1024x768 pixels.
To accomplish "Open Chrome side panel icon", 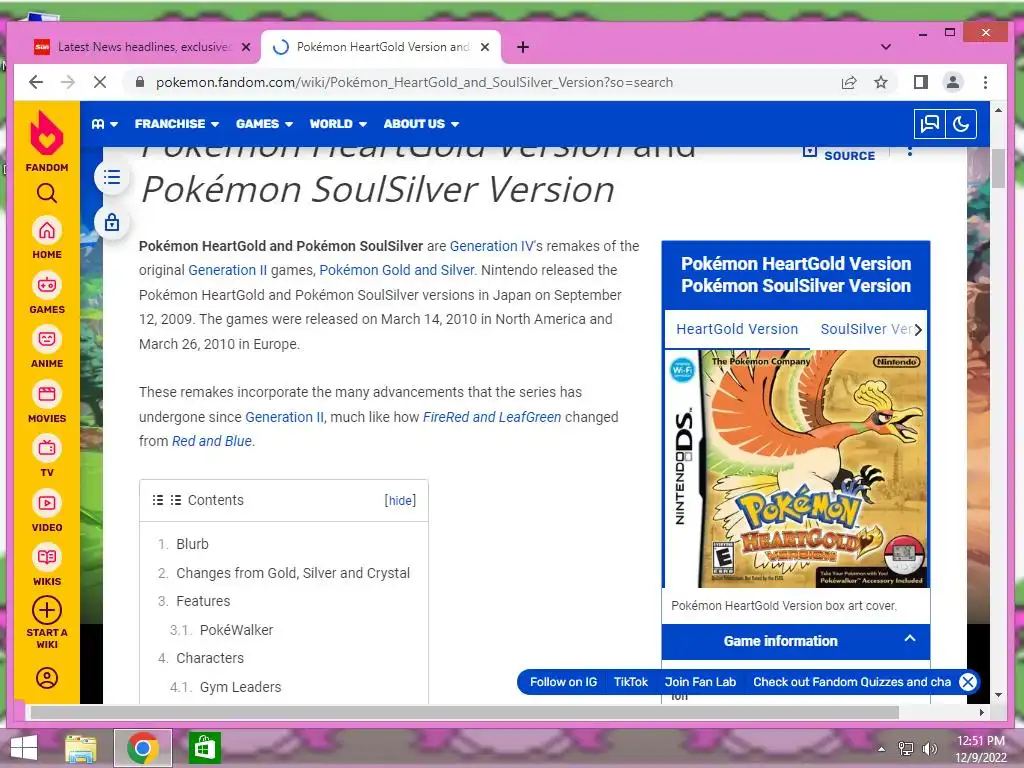I will [x=921, y=82].
